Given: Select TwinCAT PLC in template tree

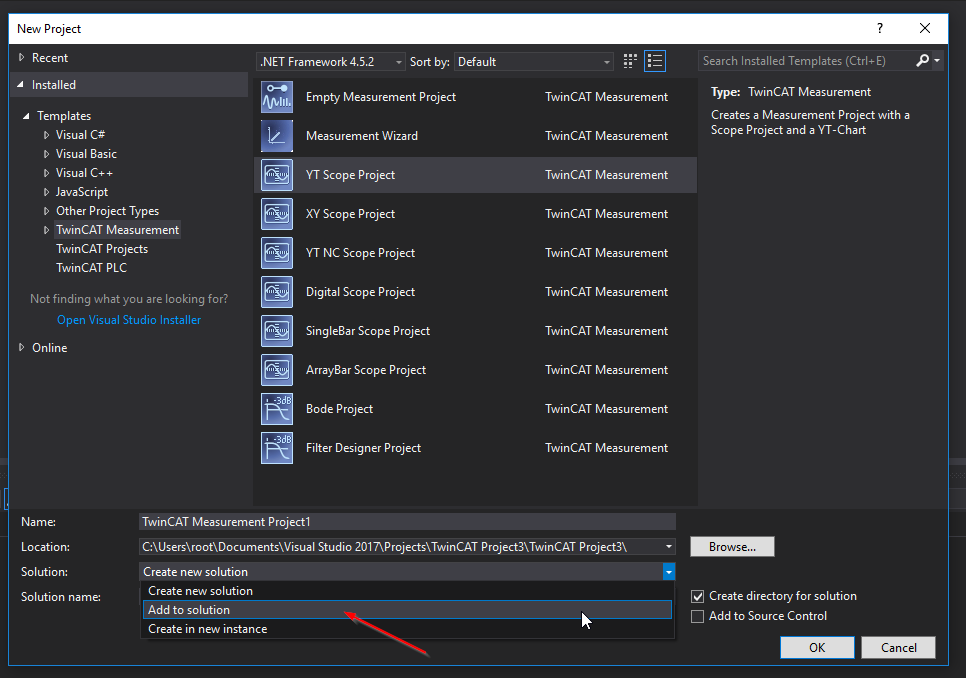Looking at the screenshot, I should [x=91, y=268].
